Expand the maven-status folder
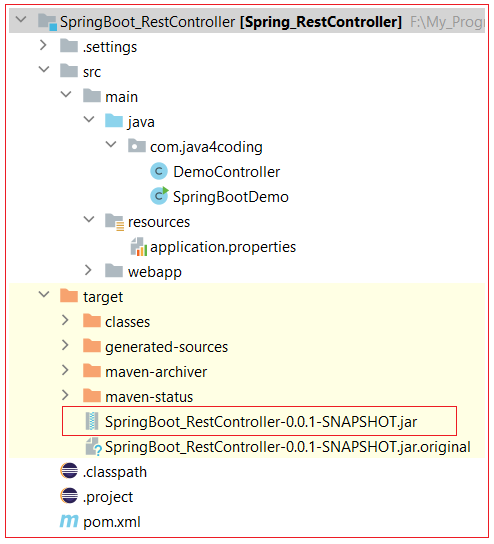Viewport: 494px width, 544px height. pos(65,395)
